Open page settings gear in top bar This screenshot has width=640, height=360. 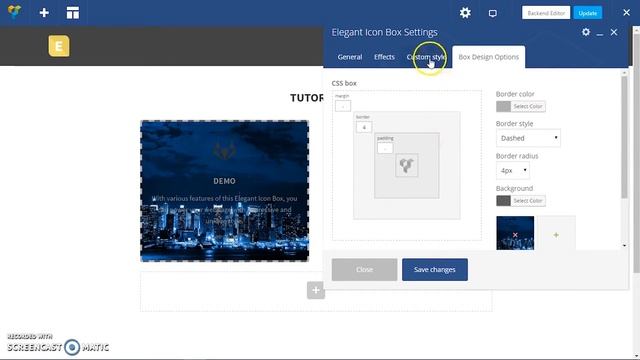pyautogui.click(x=465, y=13)
